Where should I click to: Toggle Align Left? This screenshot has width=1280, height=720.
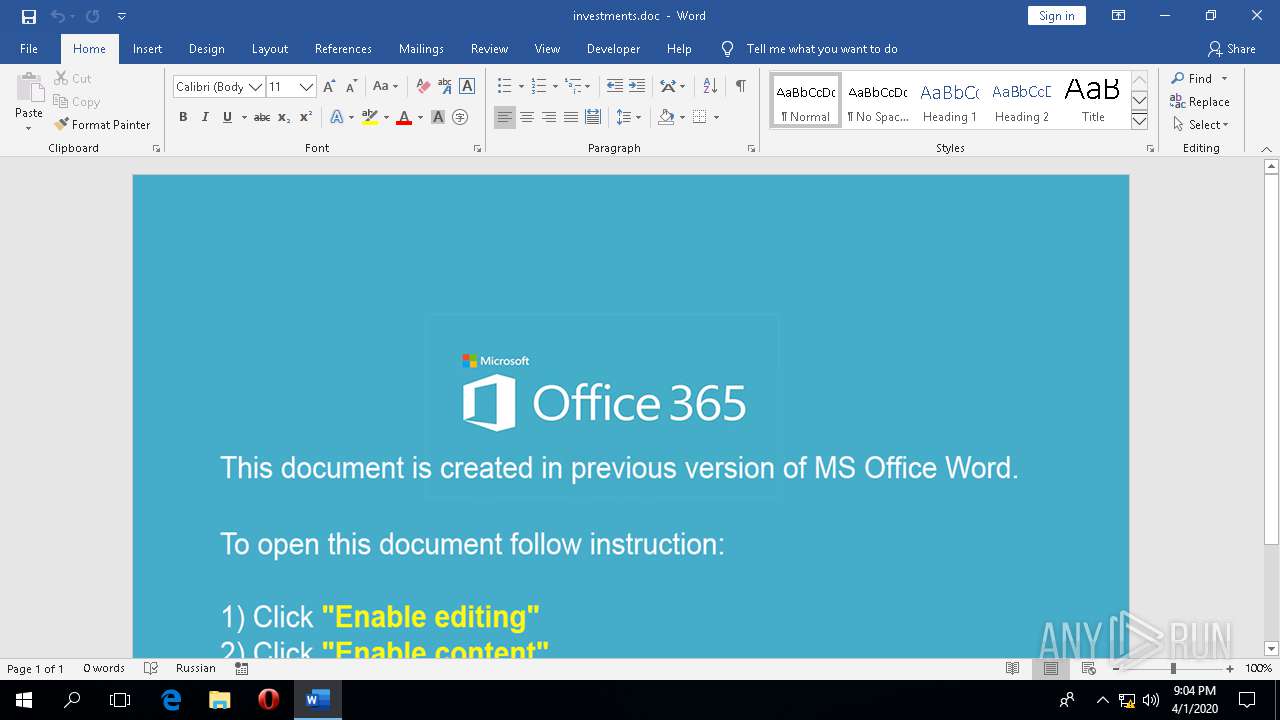click(505, 117)
